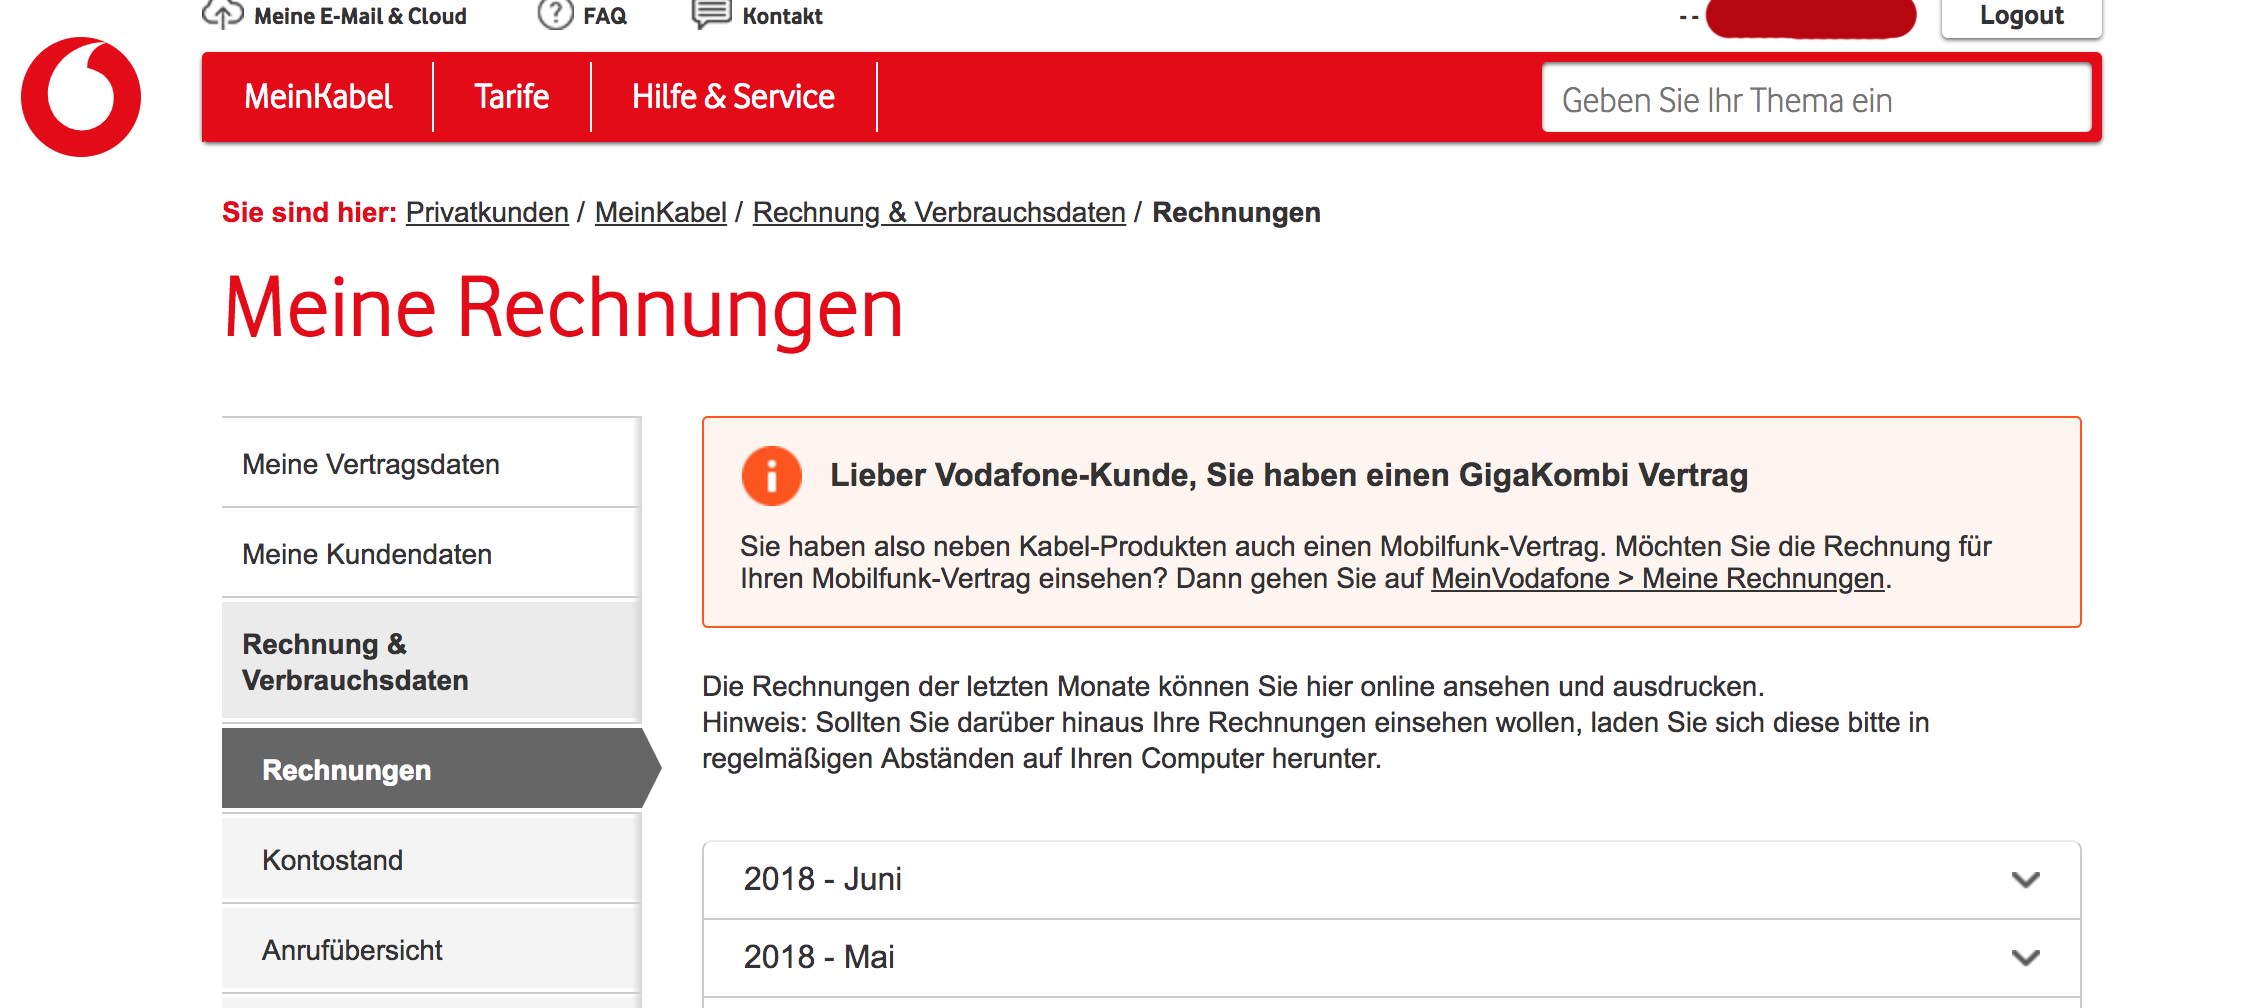Go to Privatkunden breadcrumb link
This screenshot has height=1008, width=2268.
pos(487,213)
